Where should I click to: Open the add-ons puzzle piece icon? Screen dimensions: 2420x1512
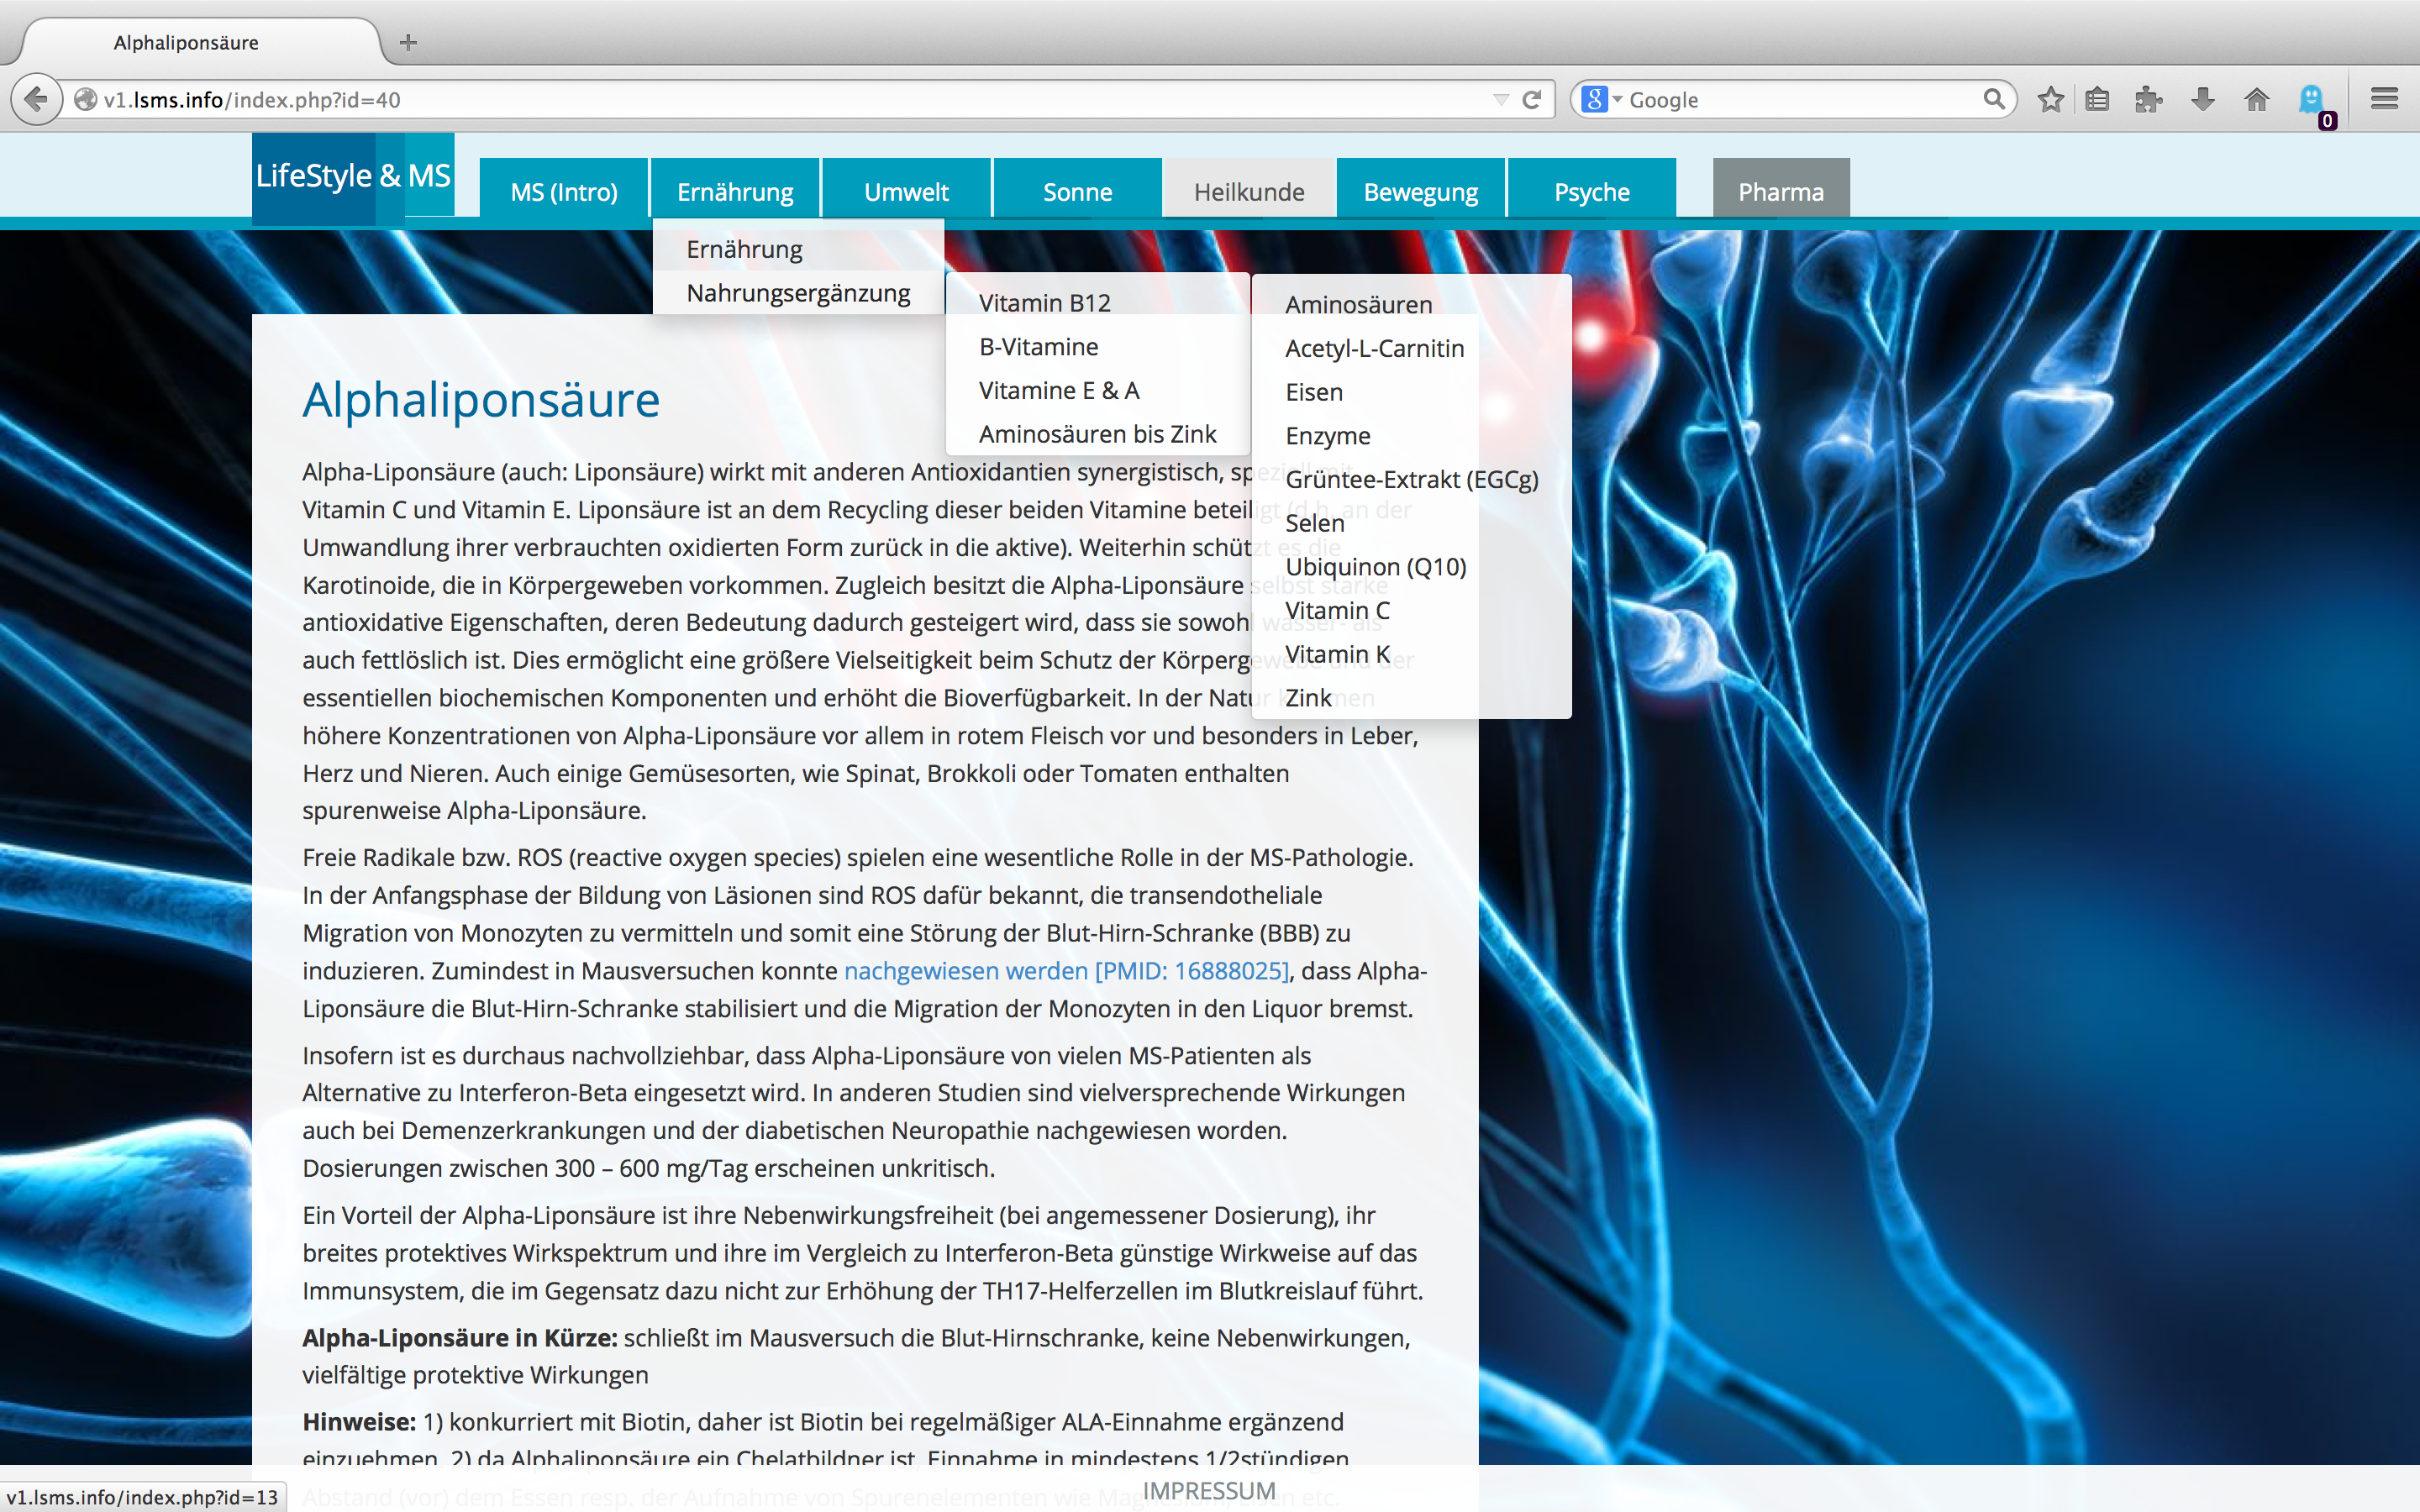(2148, 99)
